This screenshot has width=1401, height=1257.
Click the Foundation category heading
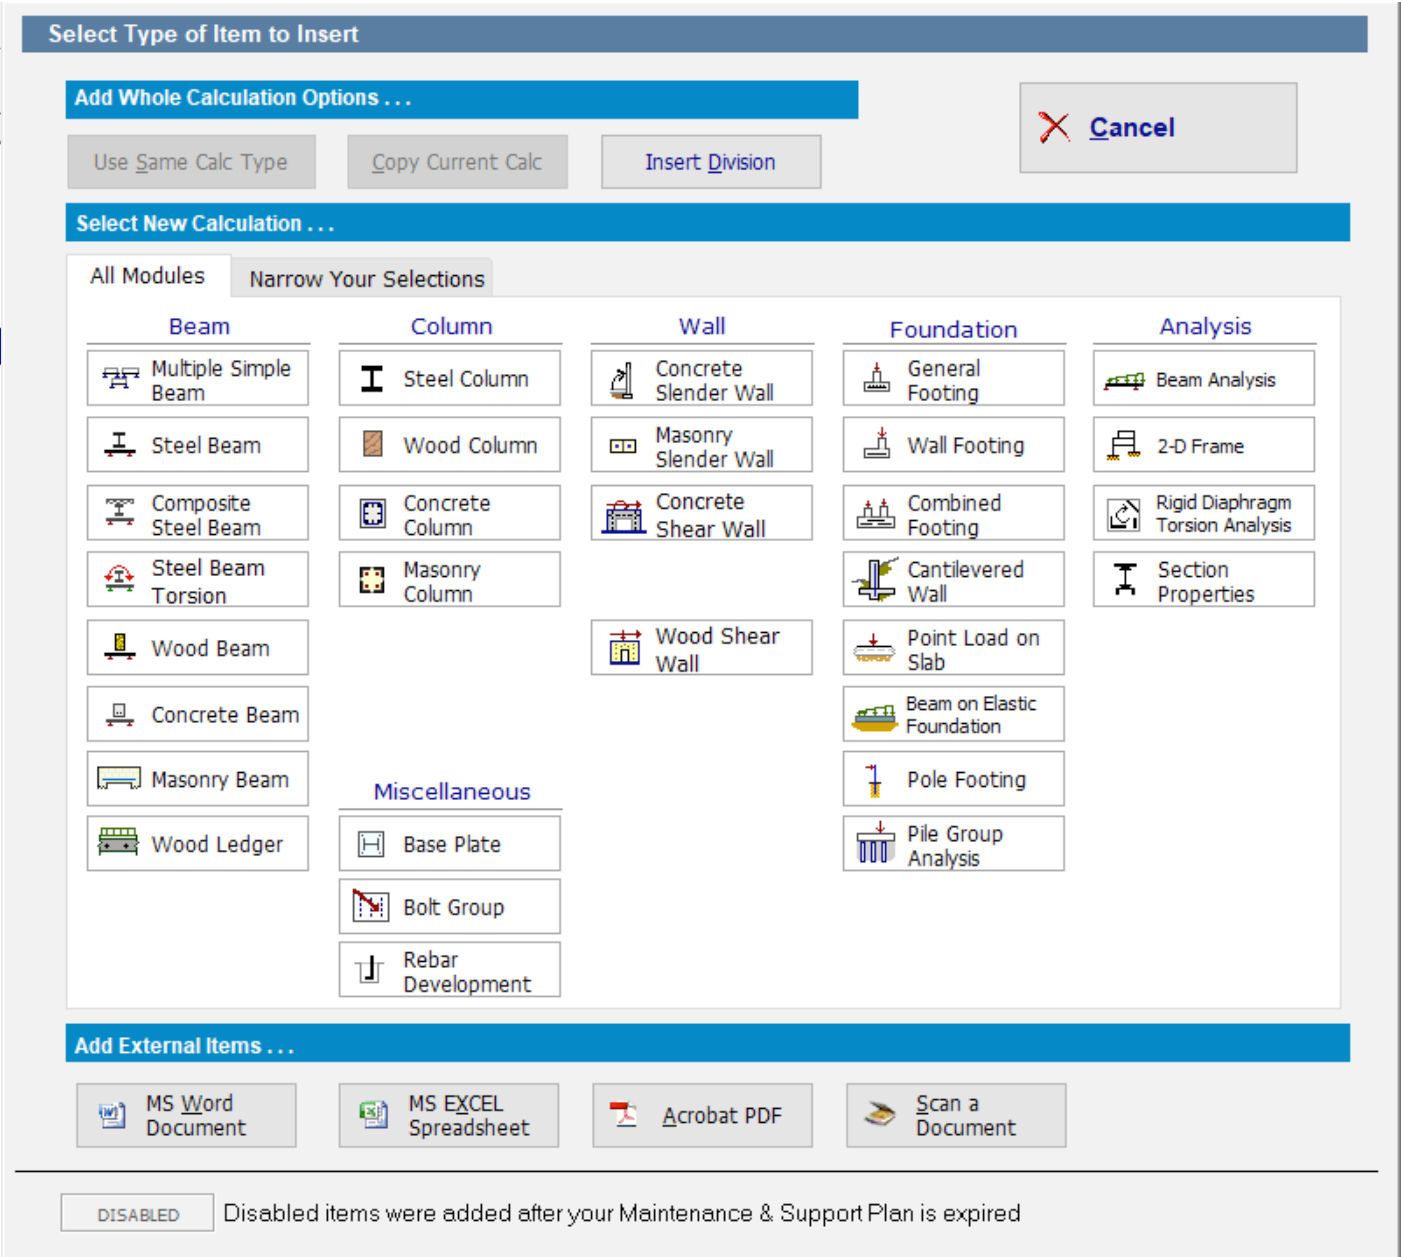pyautogui.click(x=953, y=329)
